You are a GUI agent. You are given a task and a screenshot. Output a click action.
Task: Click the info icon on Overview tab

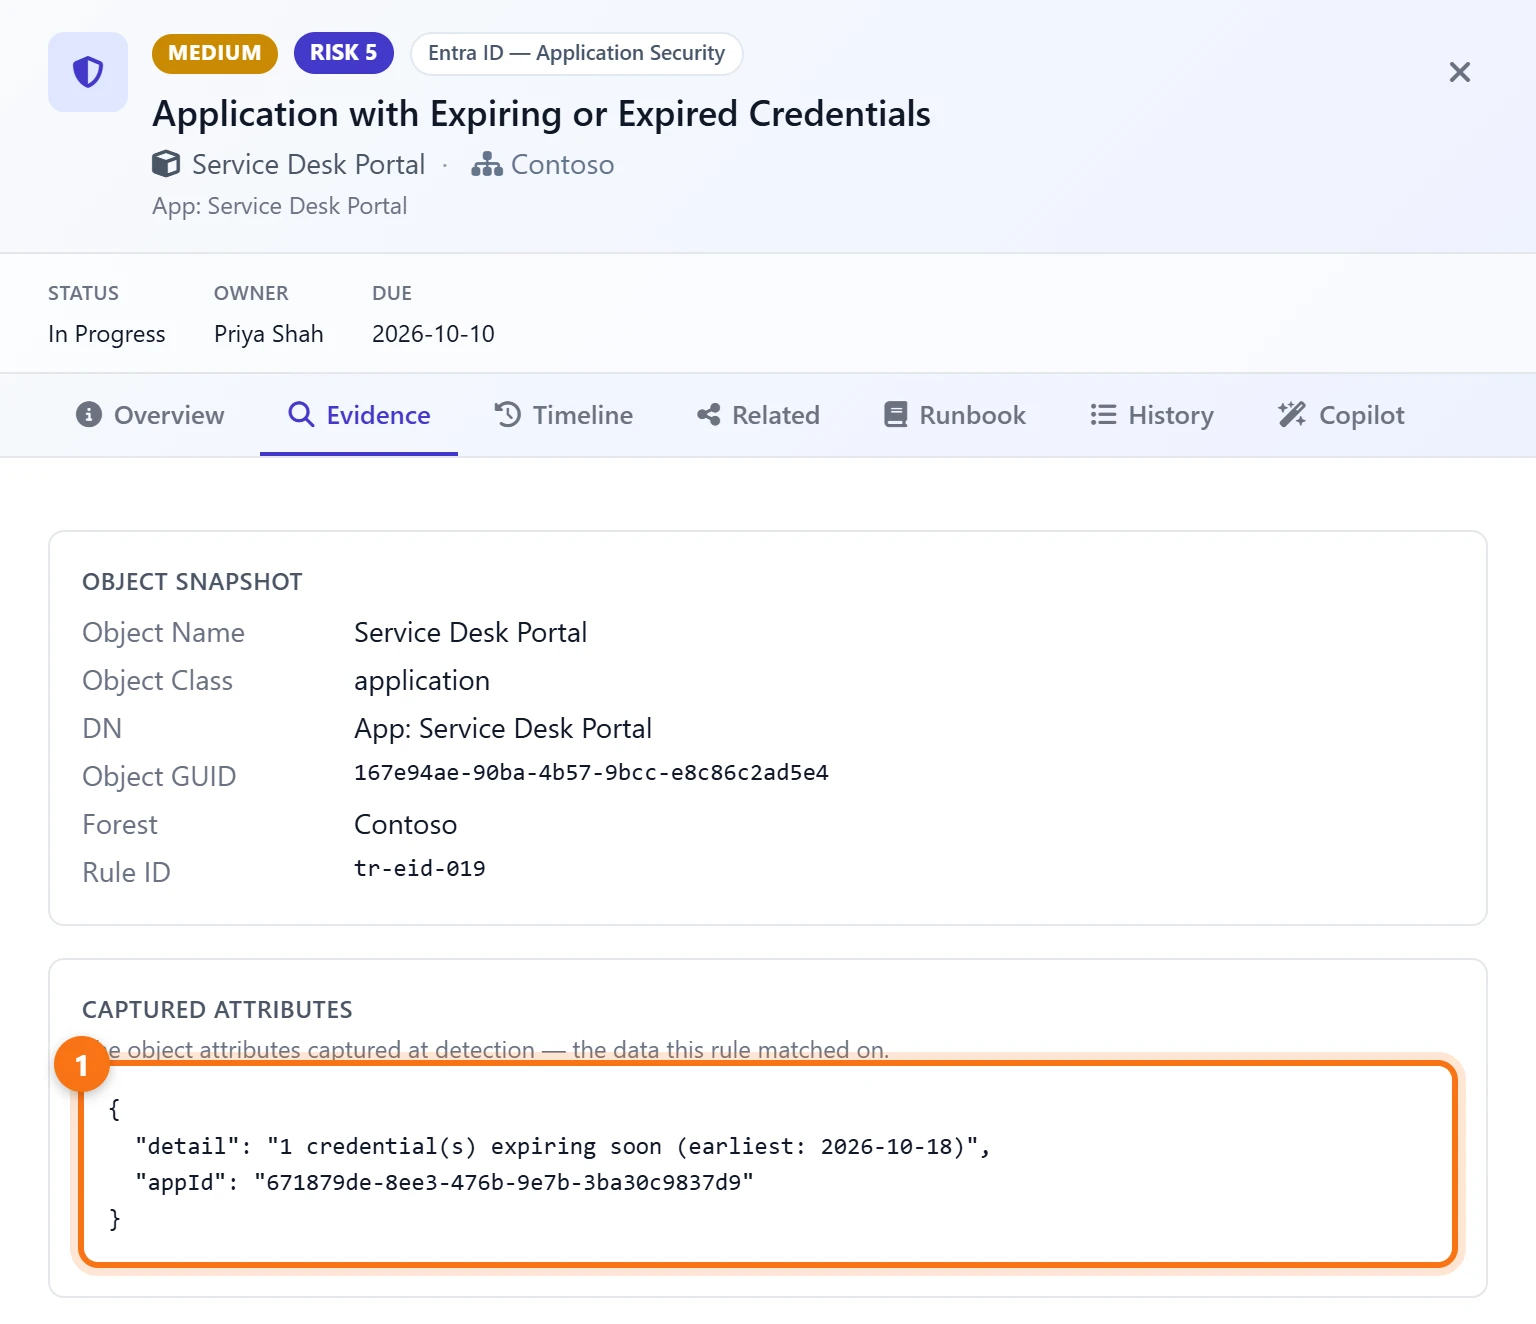pos(89,415)
